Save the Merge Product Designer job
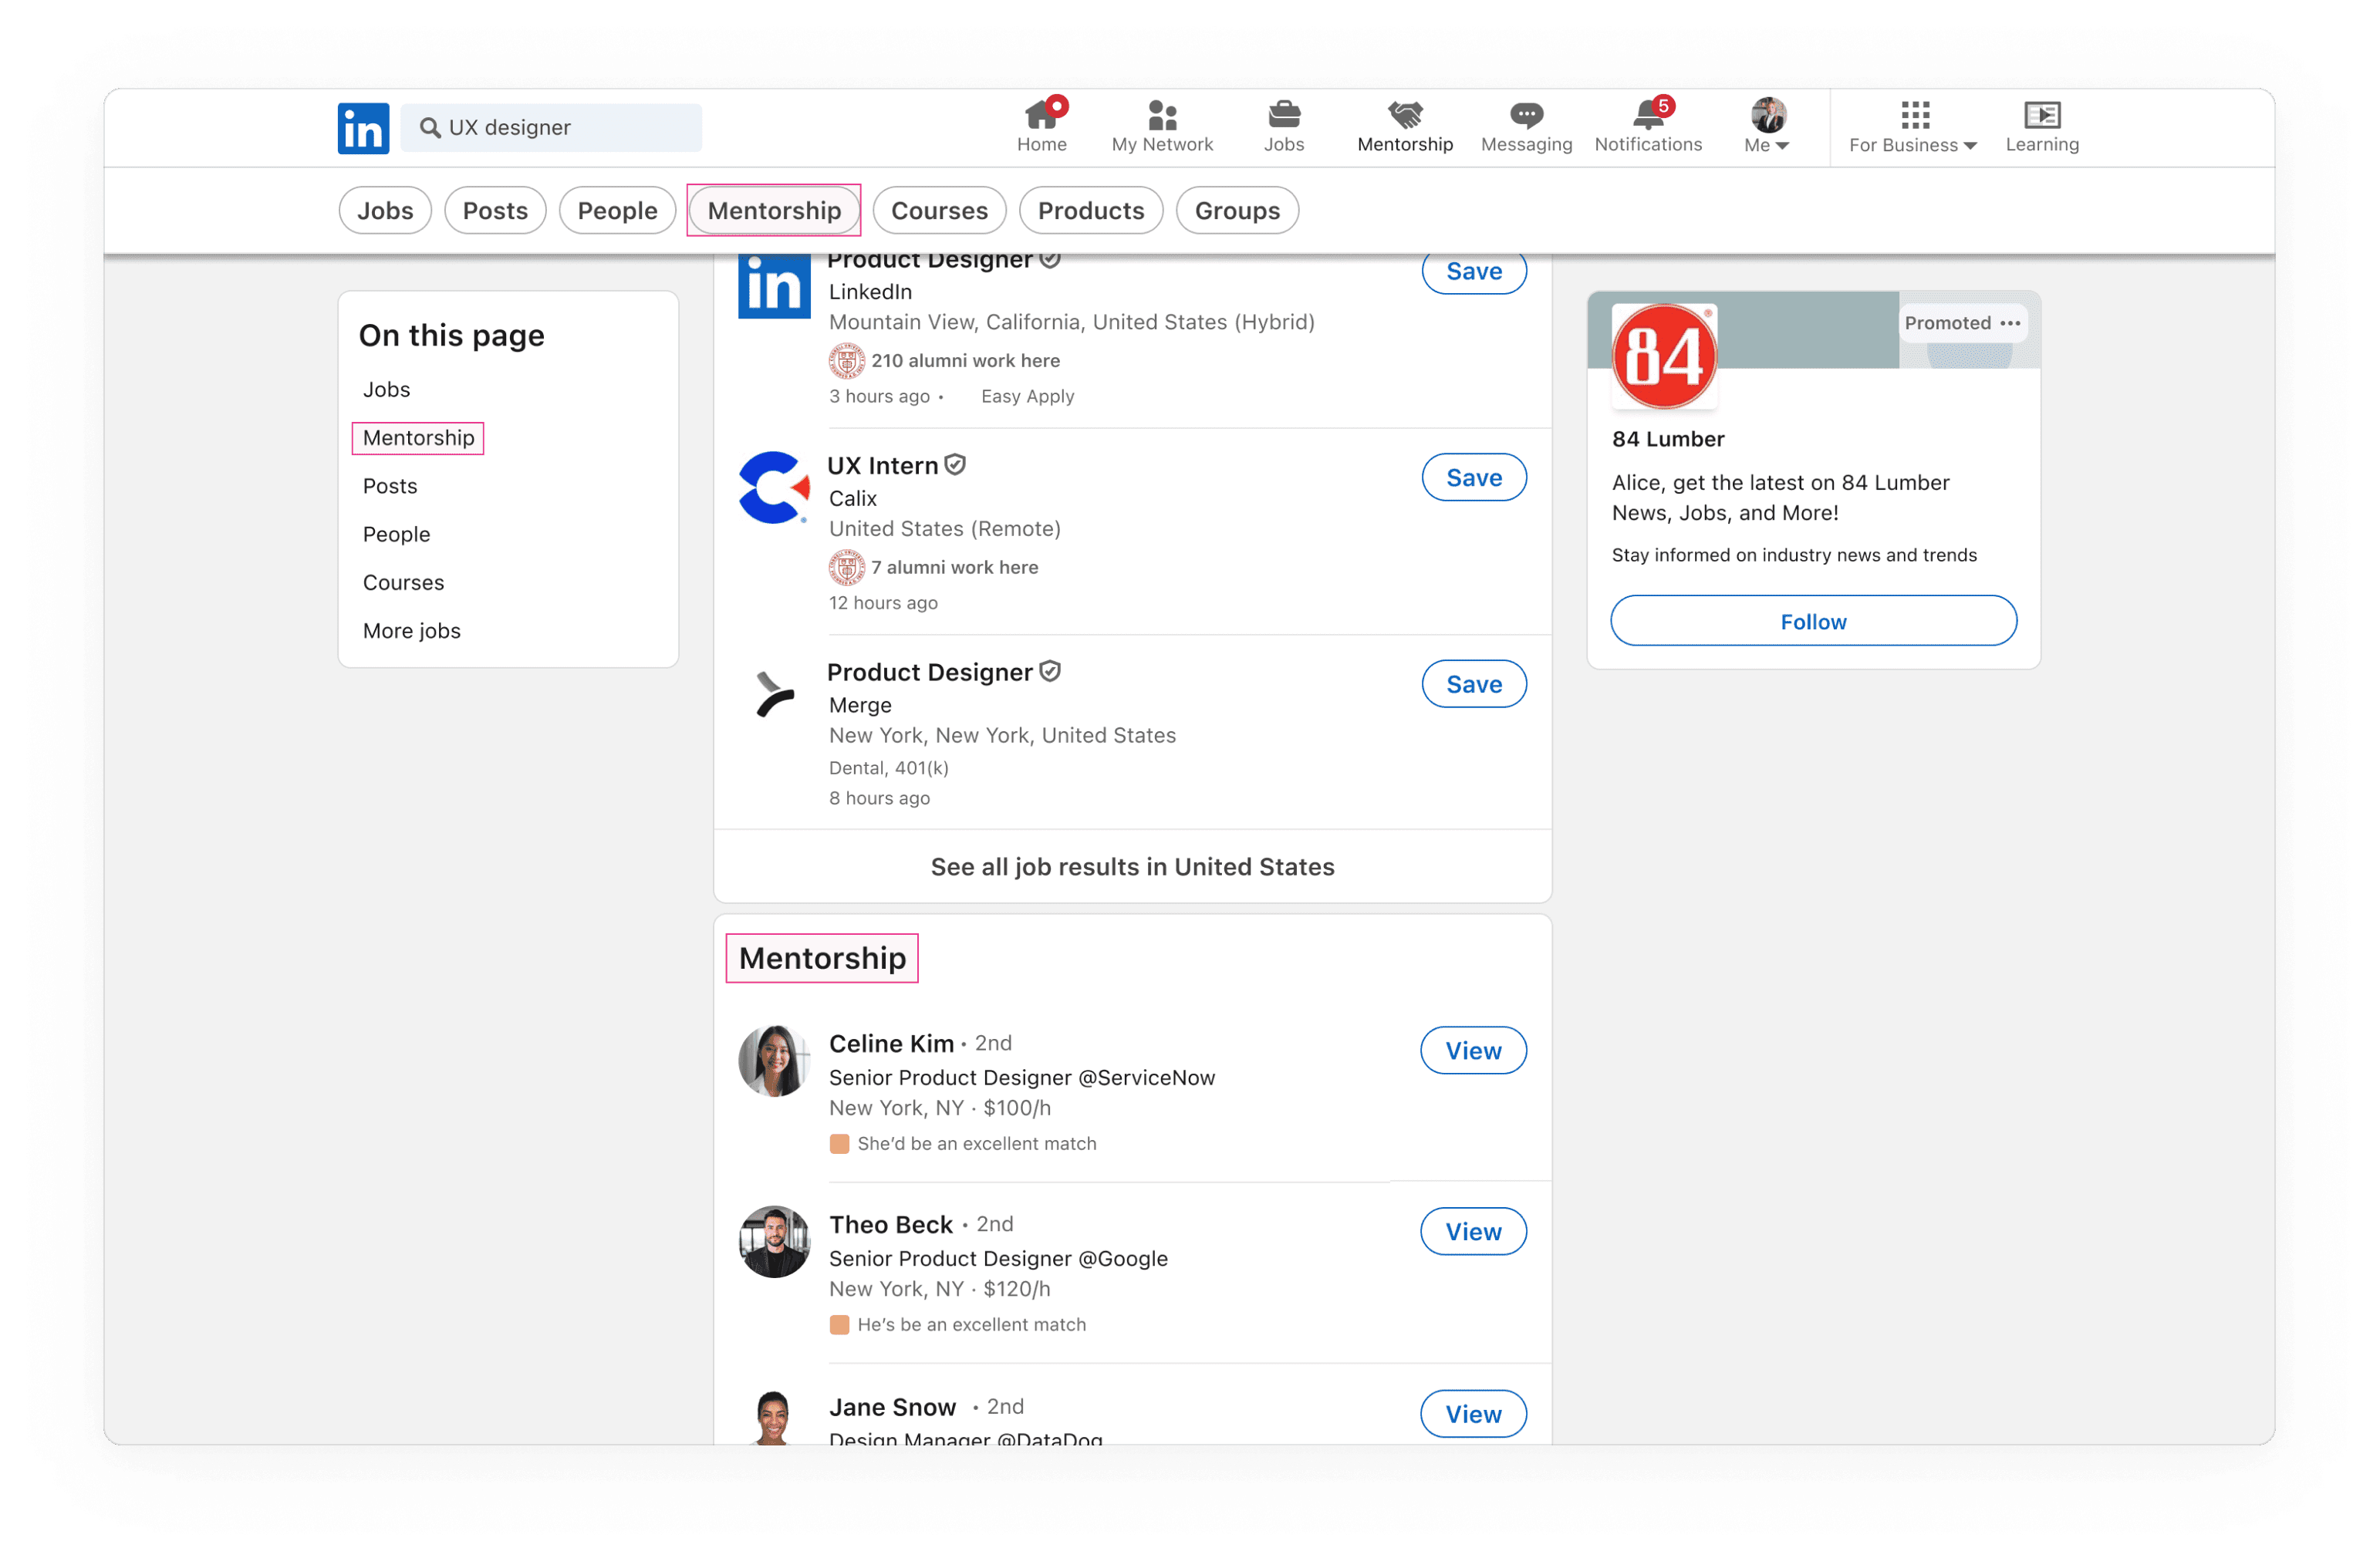Viewport: 2380px width, 1565px height. [x=1474, y=685]
